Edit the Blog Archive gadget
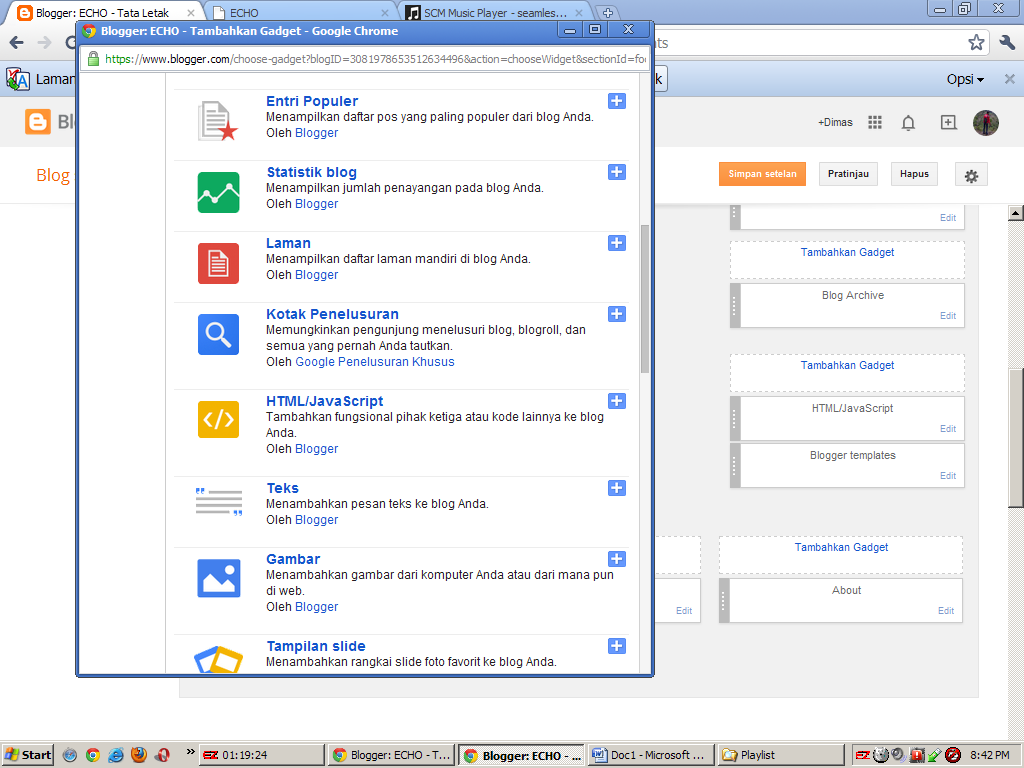Image resolution: width=1024 pixels, height=768 pixels. click(x=948, y=315)
